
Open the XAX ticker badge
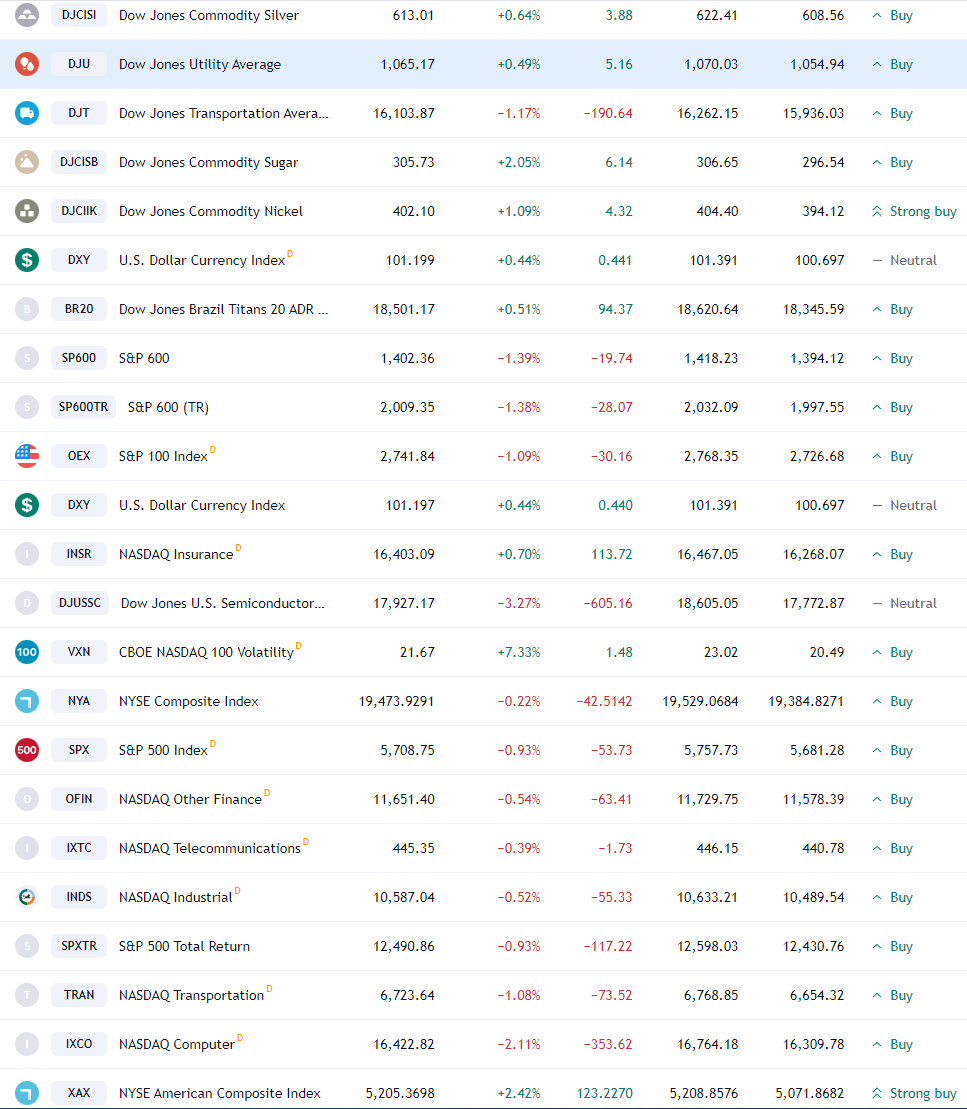coord(79,1093)
